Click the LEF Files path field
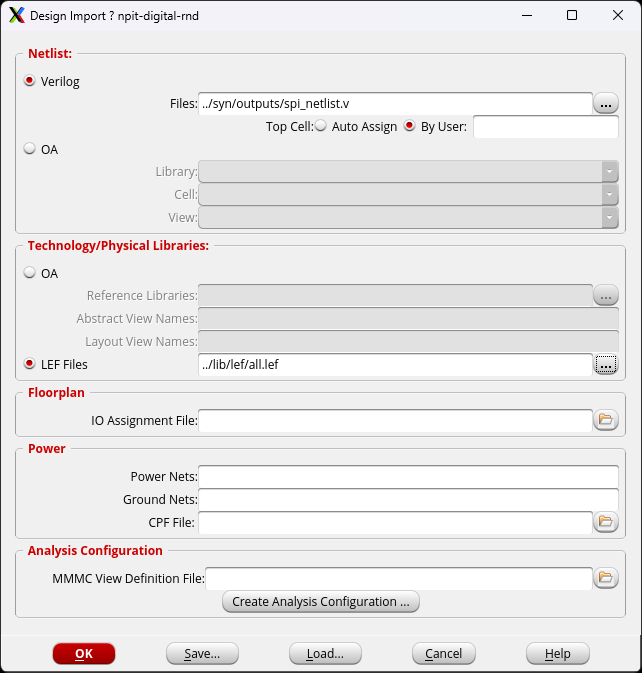This screenshot has height=673, width=642. [x=395, y=365]
